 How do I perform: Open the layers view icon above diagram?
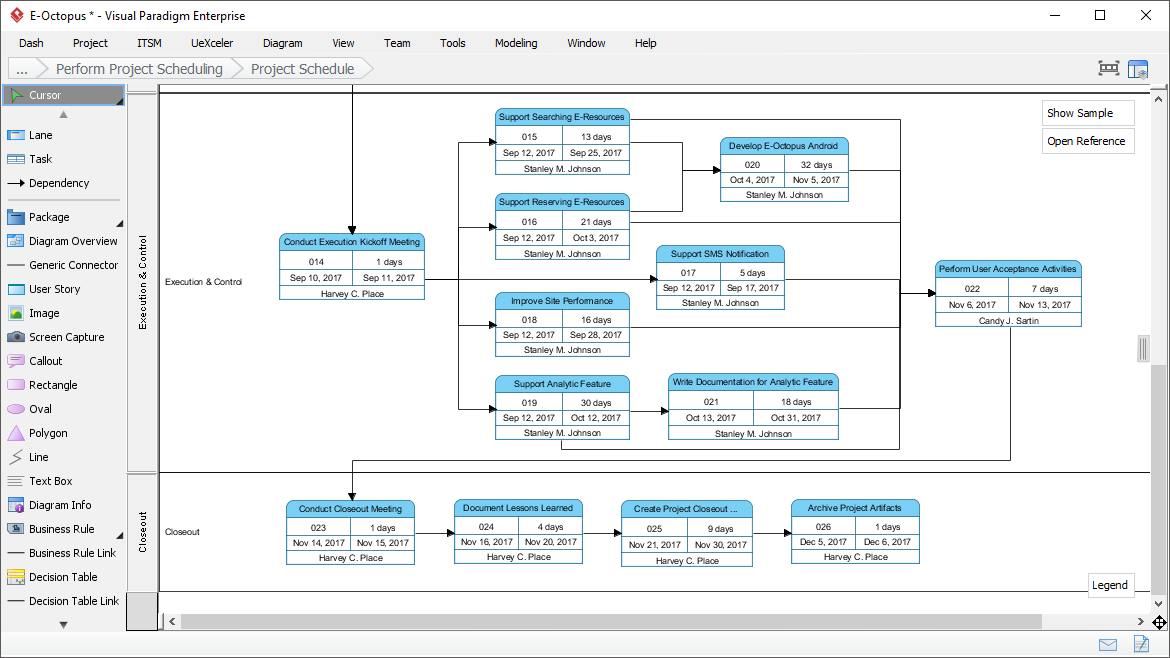1138,68
